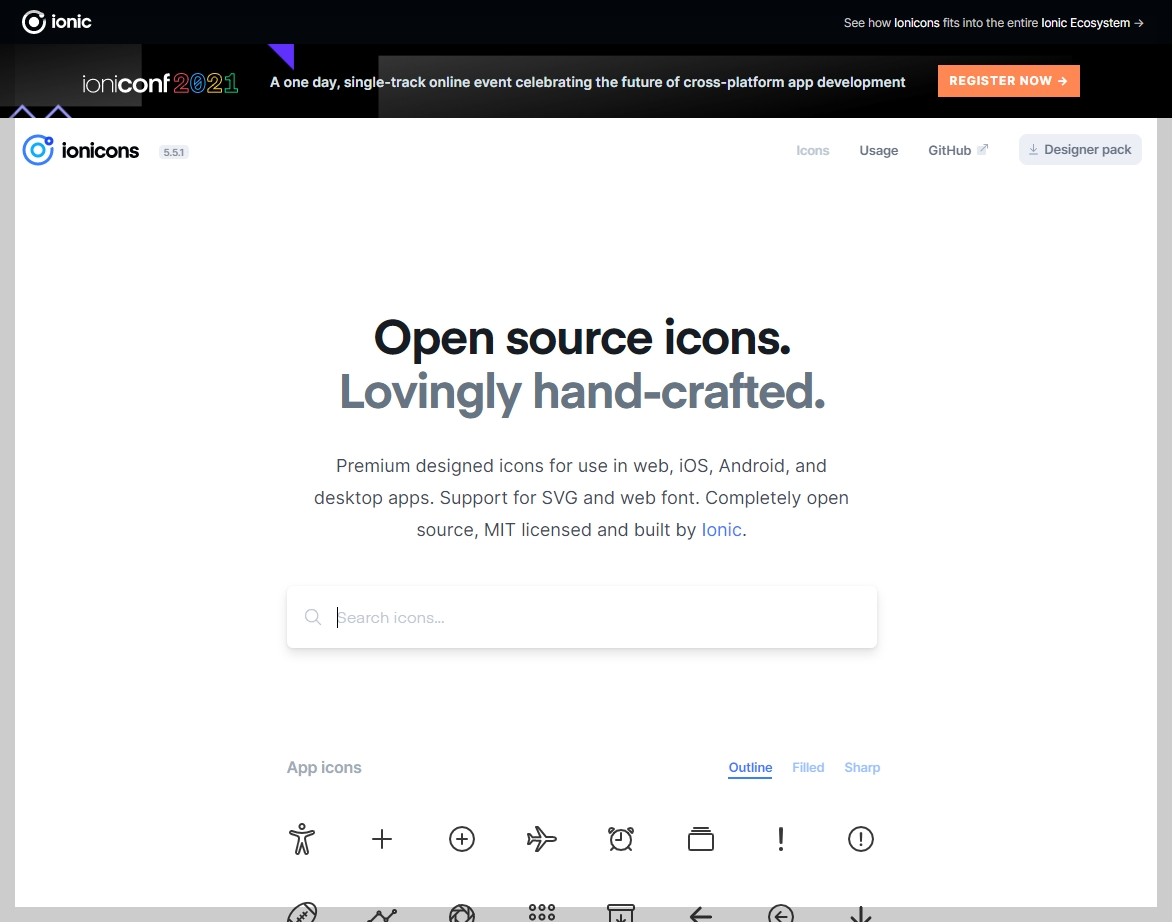Click the plain exclamation alert icon
The image size is (1172, 922).
coord(781,838)
